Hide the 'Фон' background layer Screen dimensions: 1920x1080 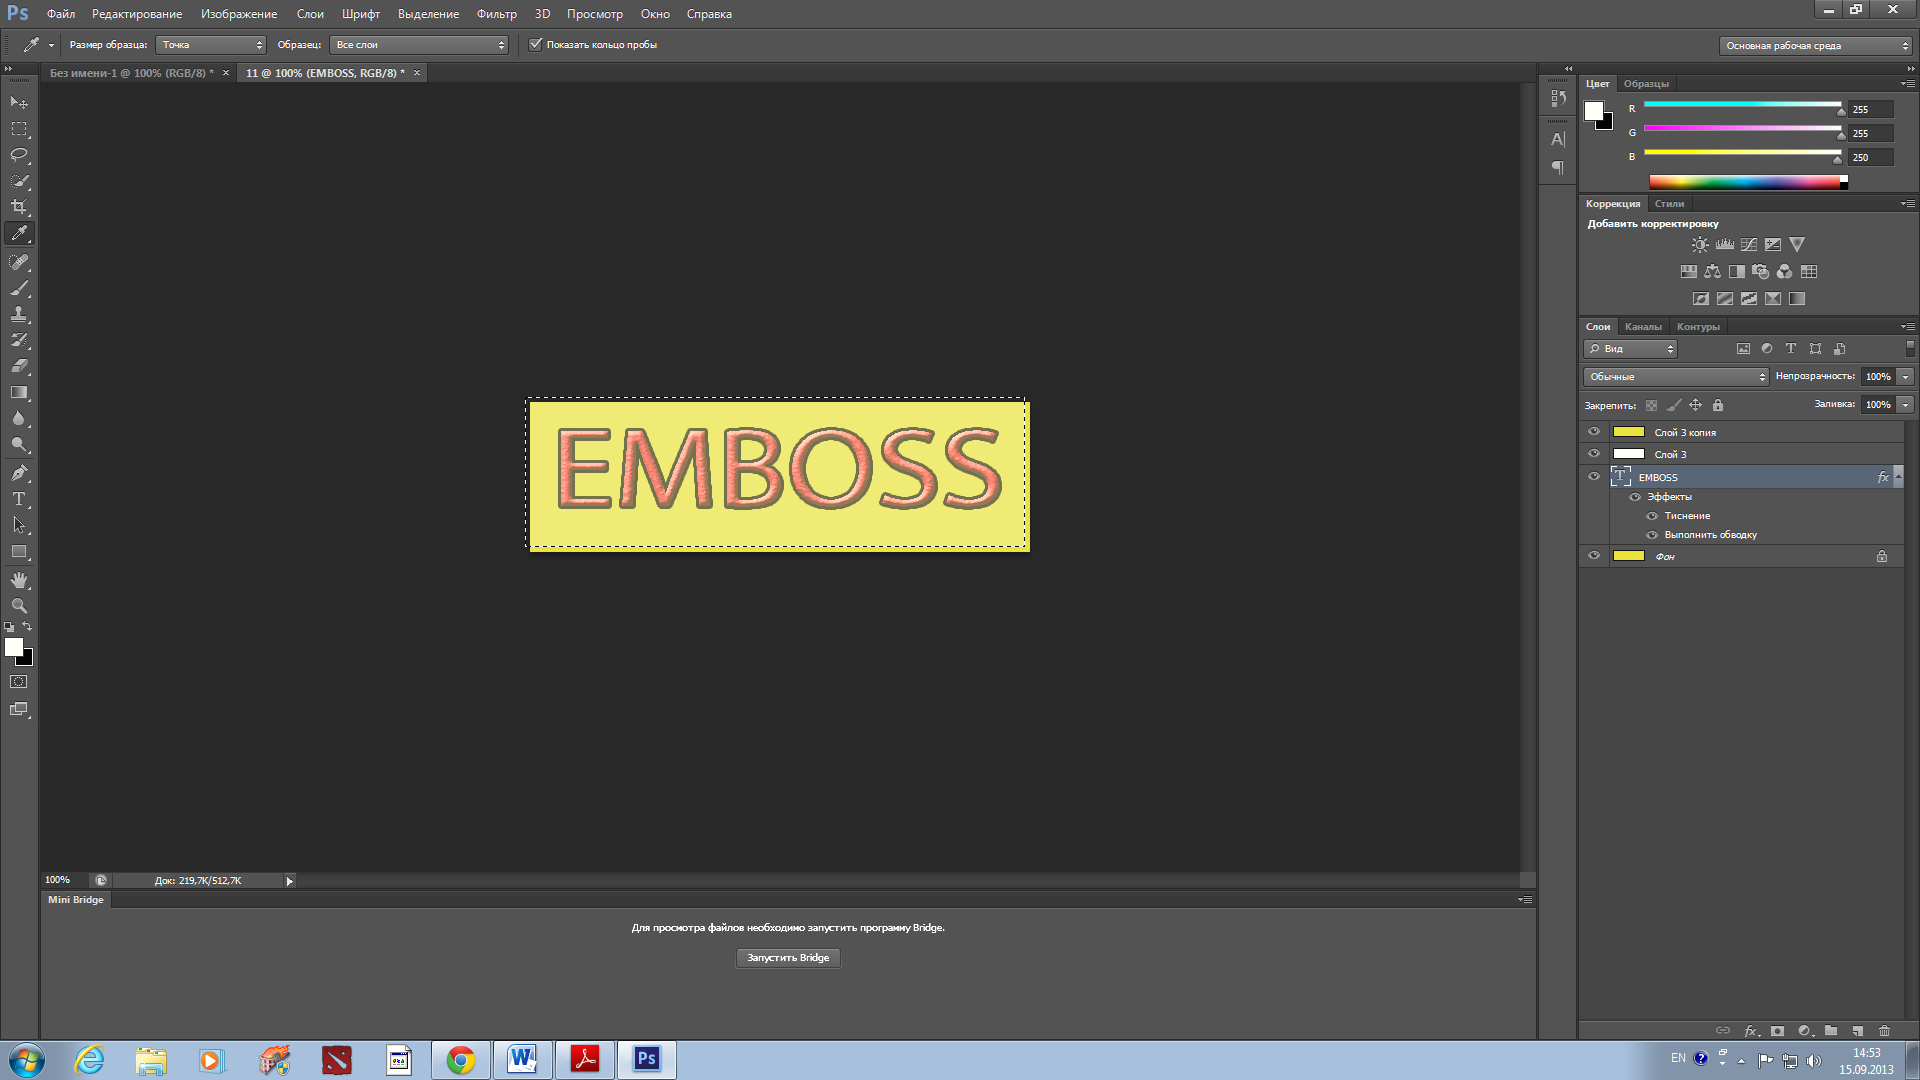(1594, 556)
